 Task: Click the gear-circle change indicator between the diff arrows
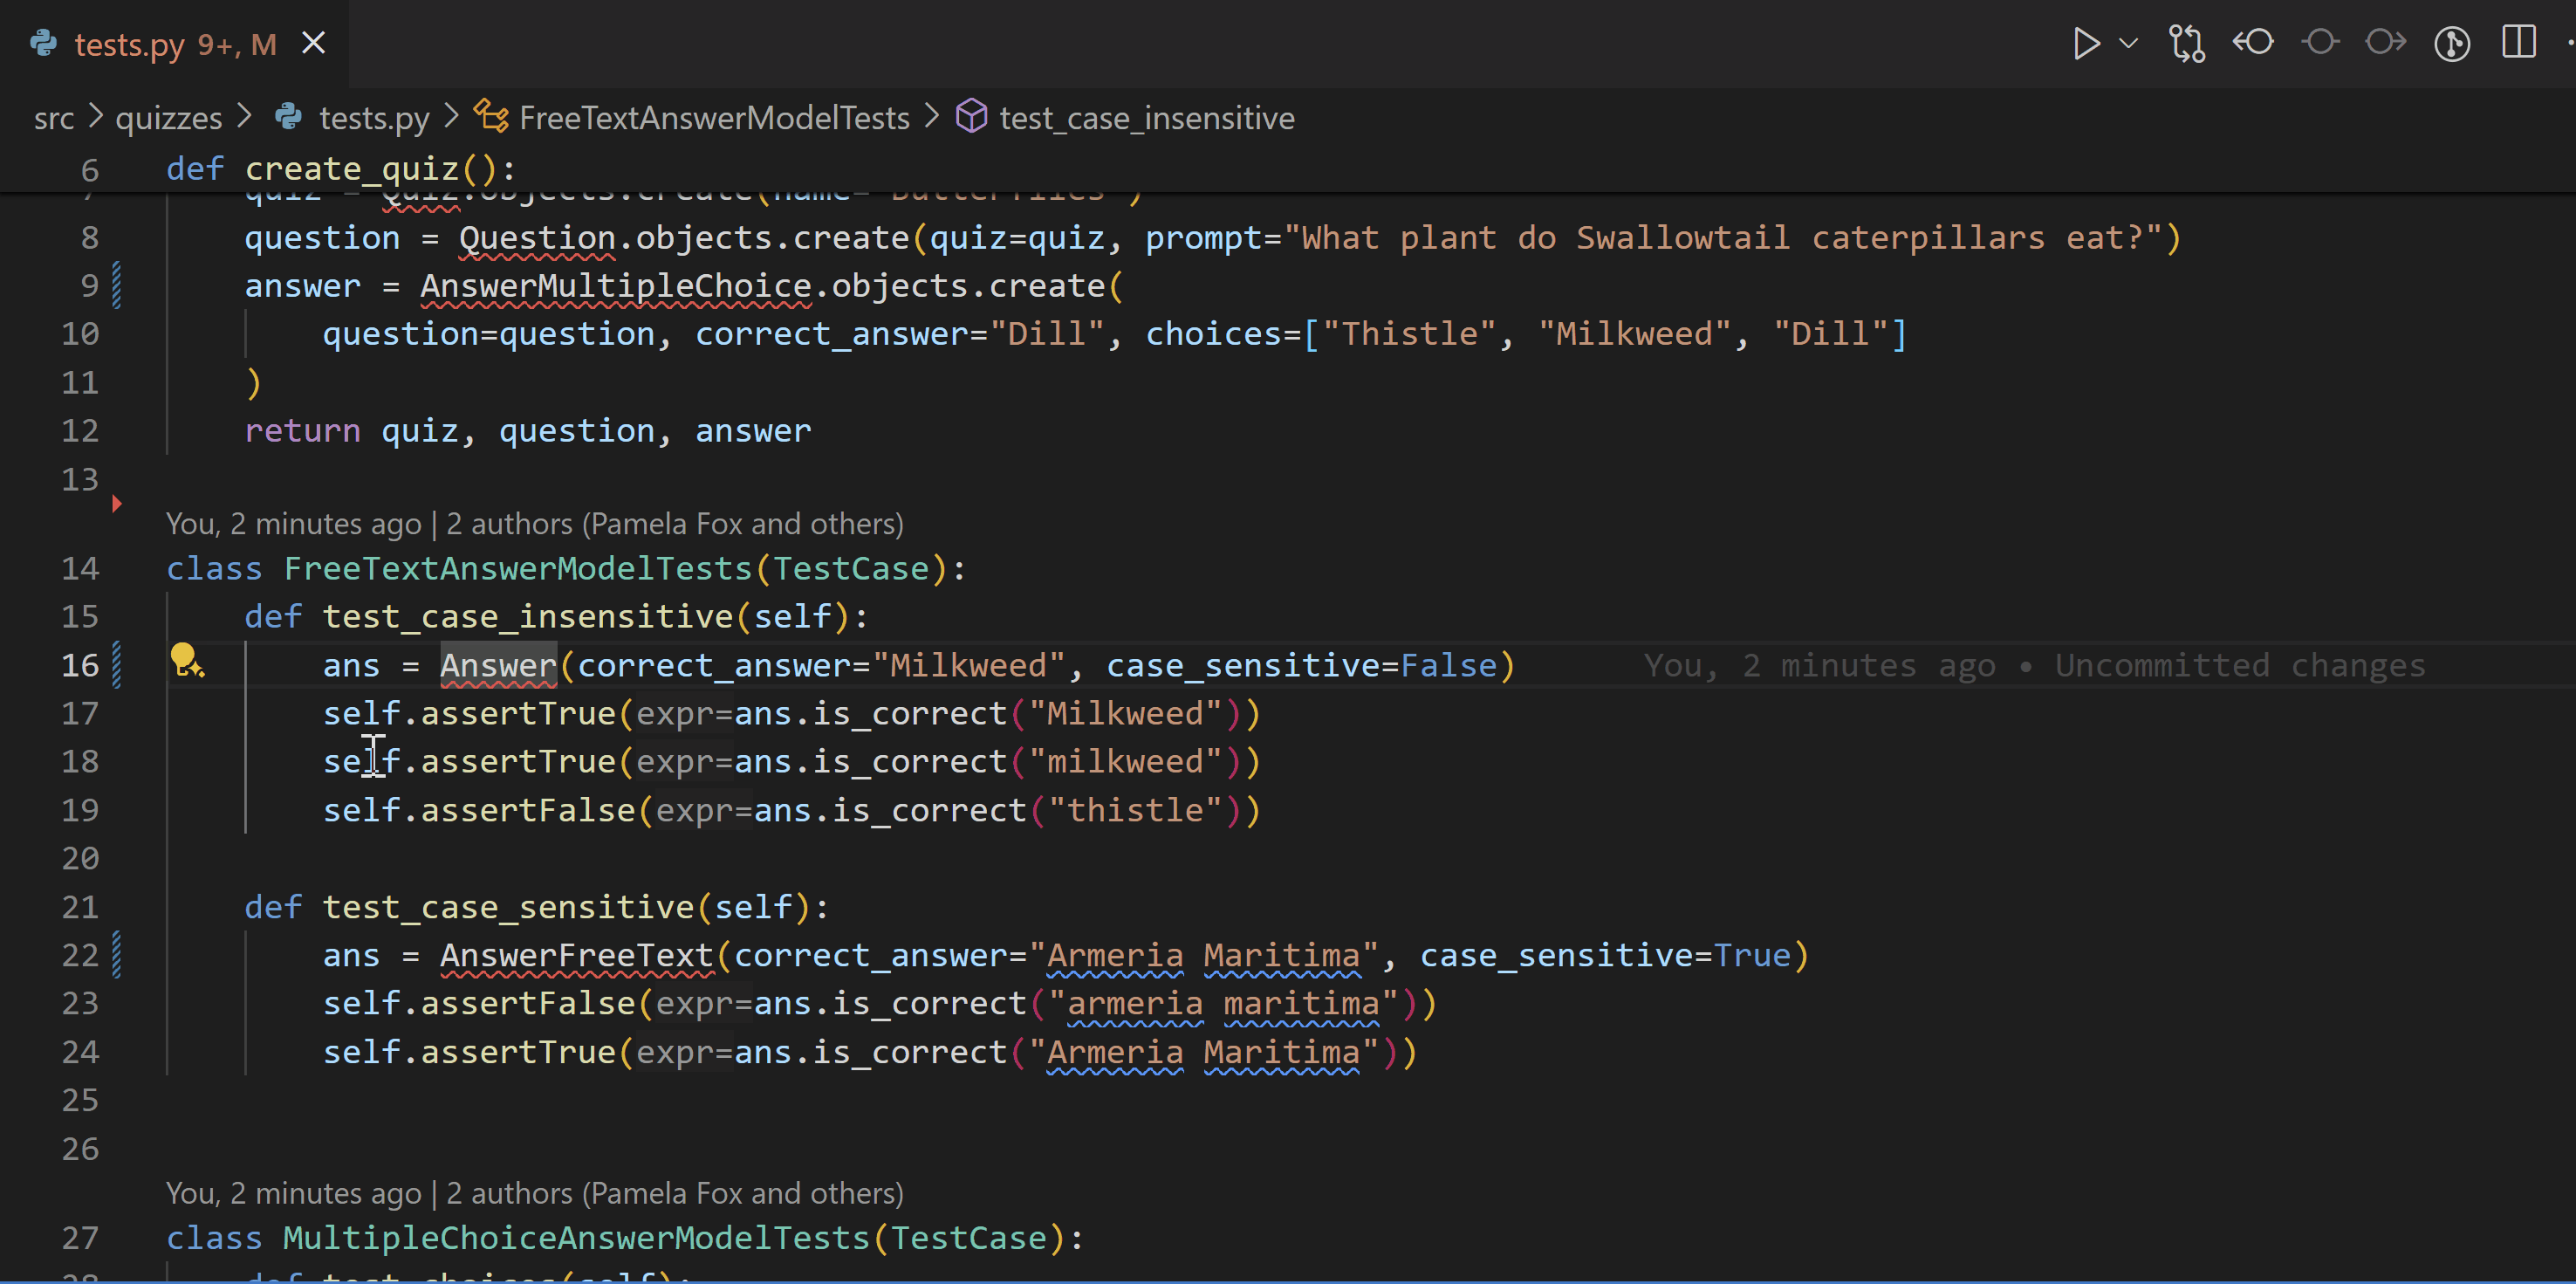(2320, 43)
